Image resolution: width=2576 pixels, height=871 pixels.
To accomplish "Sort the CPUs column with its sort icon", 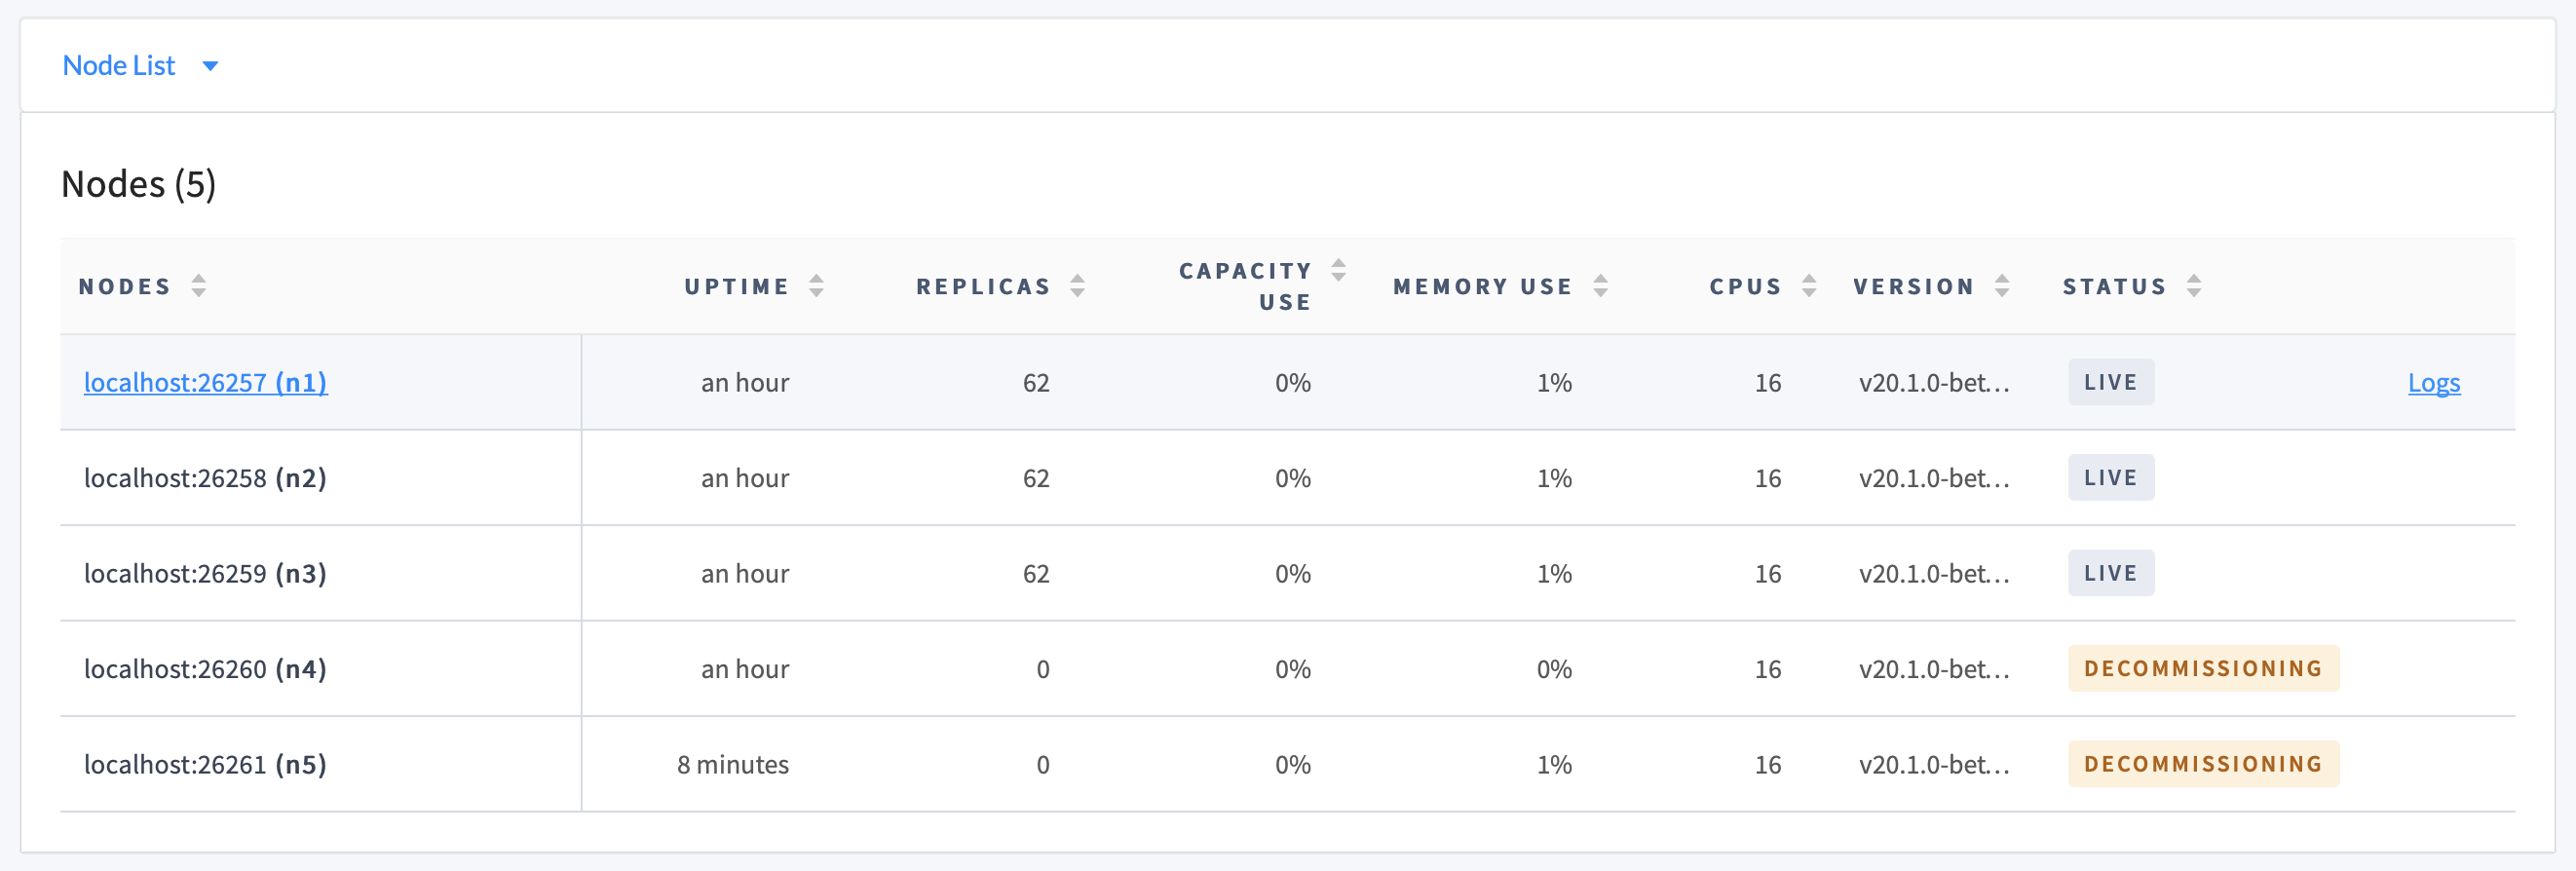I will [1809, 286].
